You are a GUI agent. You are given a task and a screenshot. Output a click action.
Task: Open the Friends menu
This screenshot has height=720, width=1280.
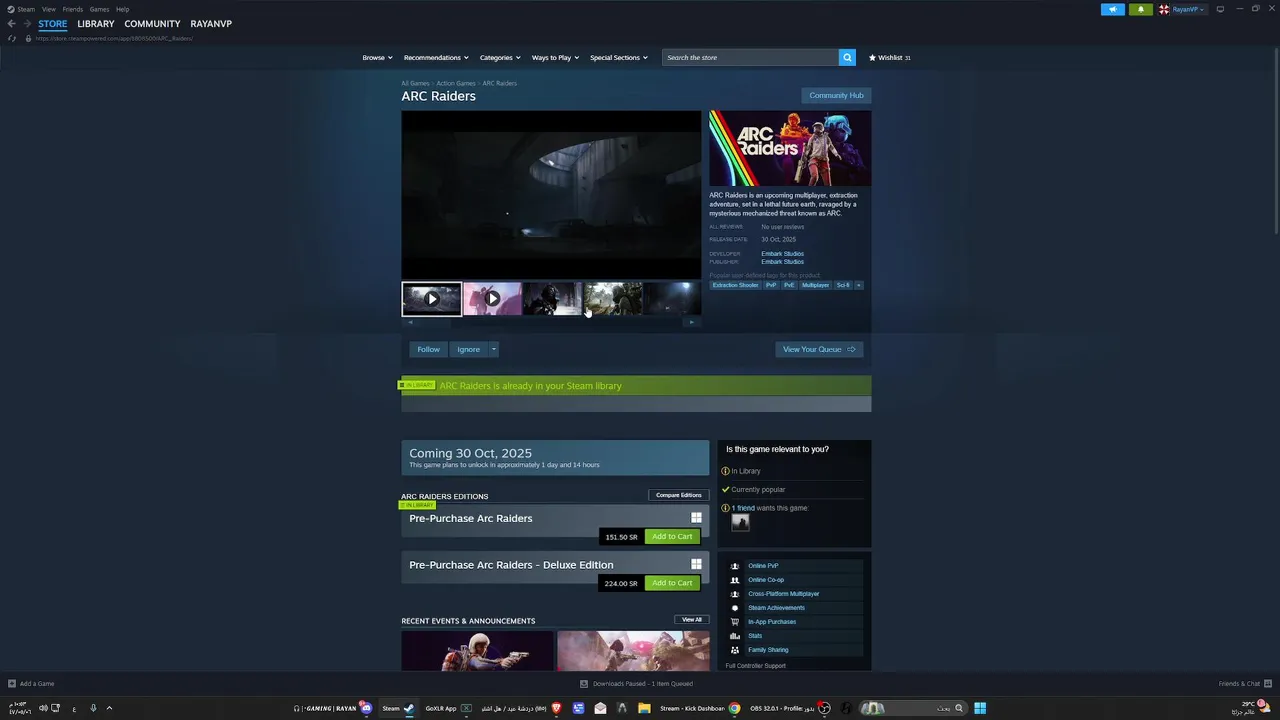(x=73, y=9)
